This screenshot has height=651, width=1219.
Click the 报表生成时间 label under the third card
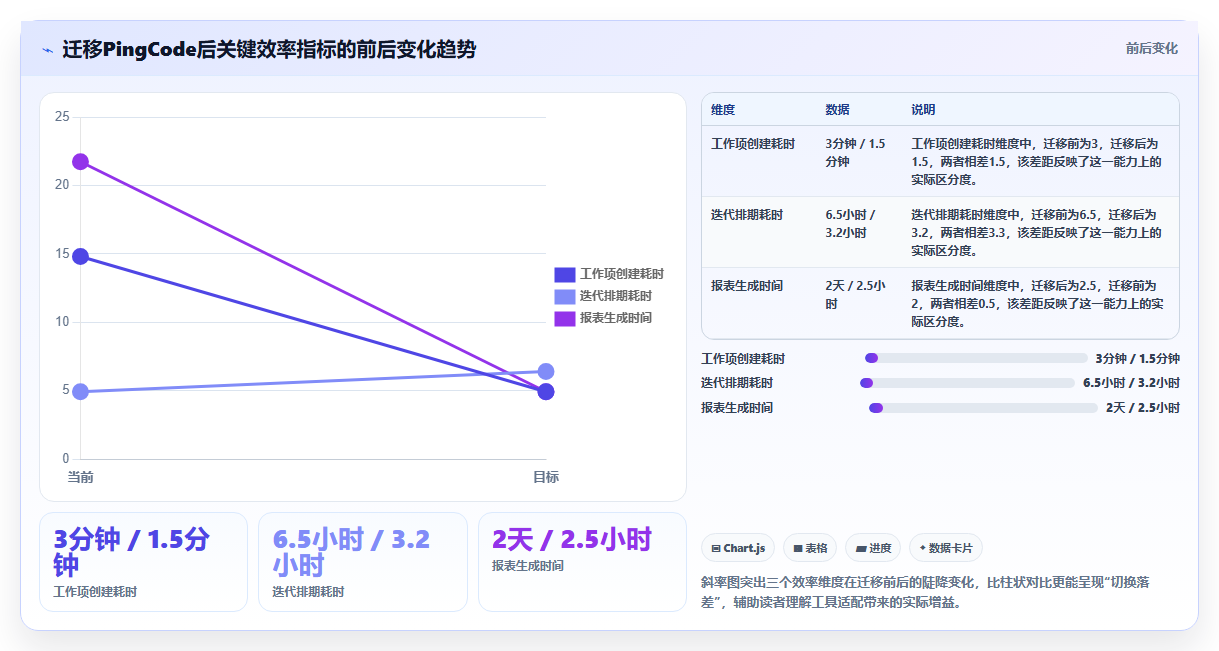[x=528, y=566]
